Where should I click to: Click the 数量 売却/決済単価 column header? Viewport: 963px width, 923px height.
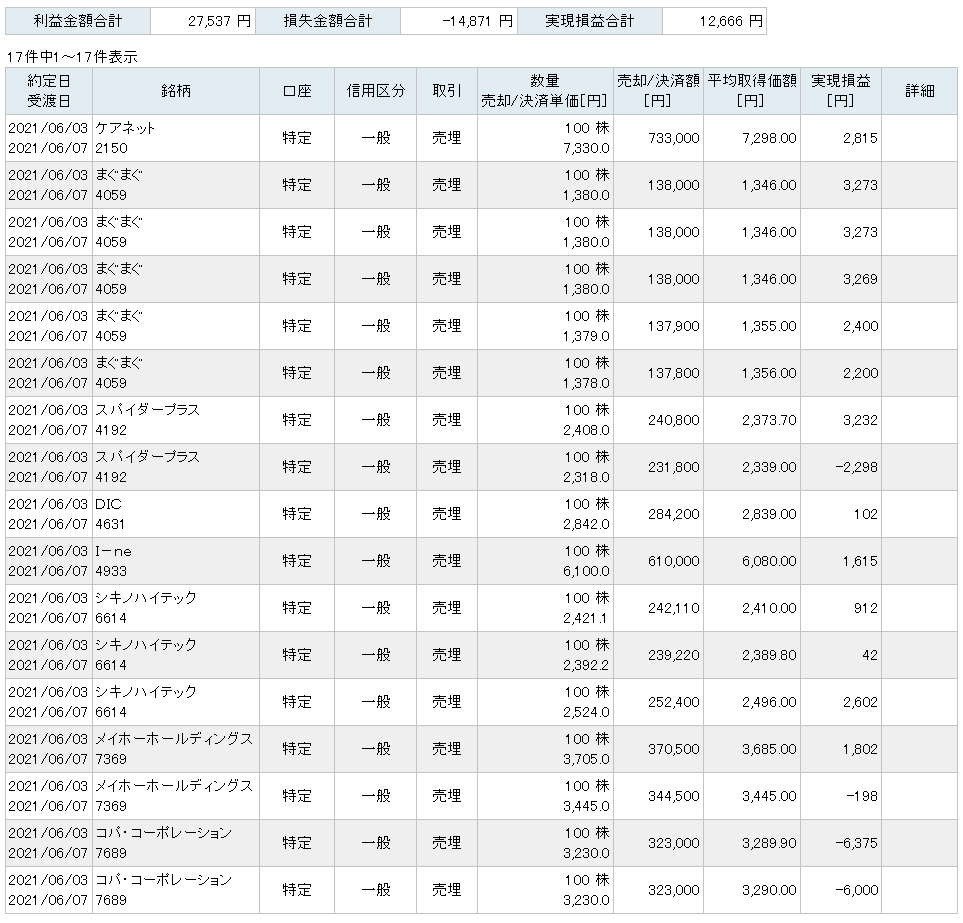(x=545, y=91)
